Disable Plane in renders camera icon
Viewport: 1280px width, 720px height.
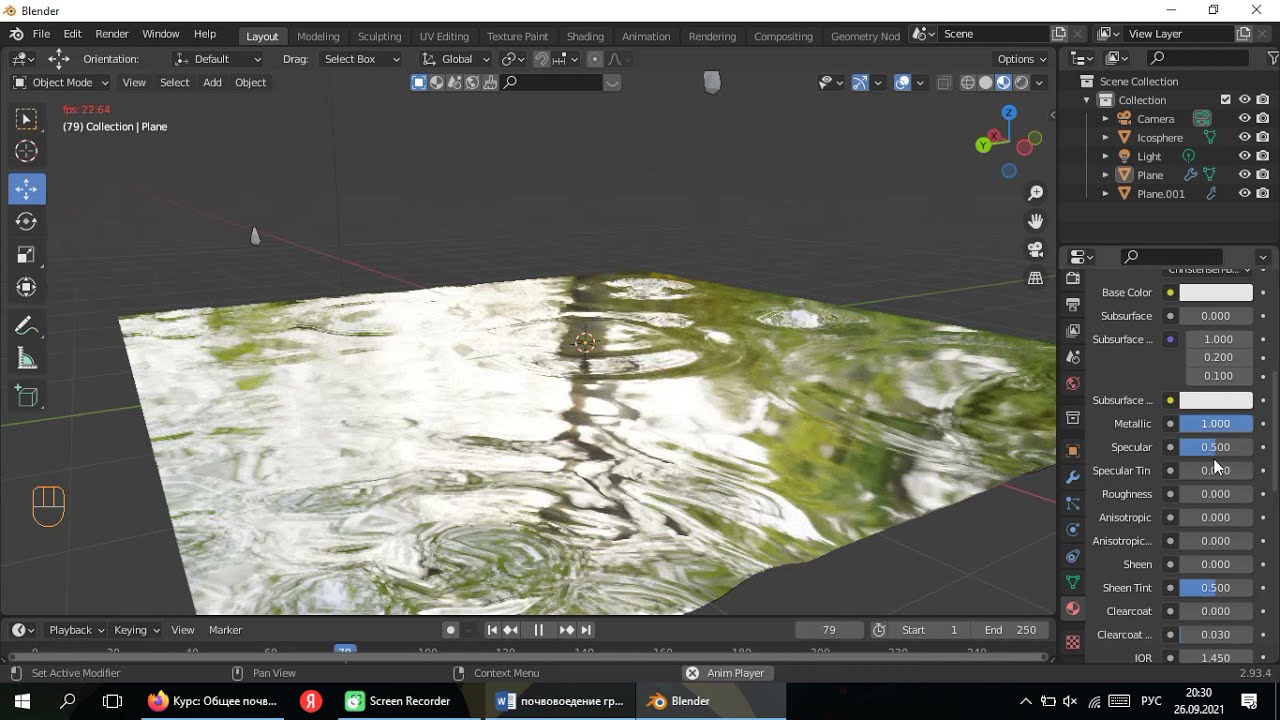tap(1263, 175)
